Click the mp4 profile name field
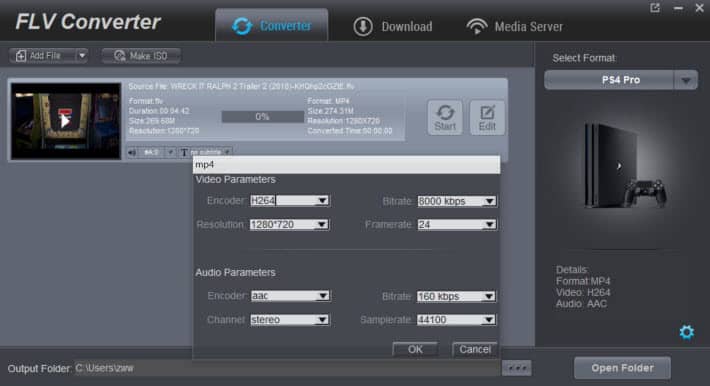 [x=346, y=165]
